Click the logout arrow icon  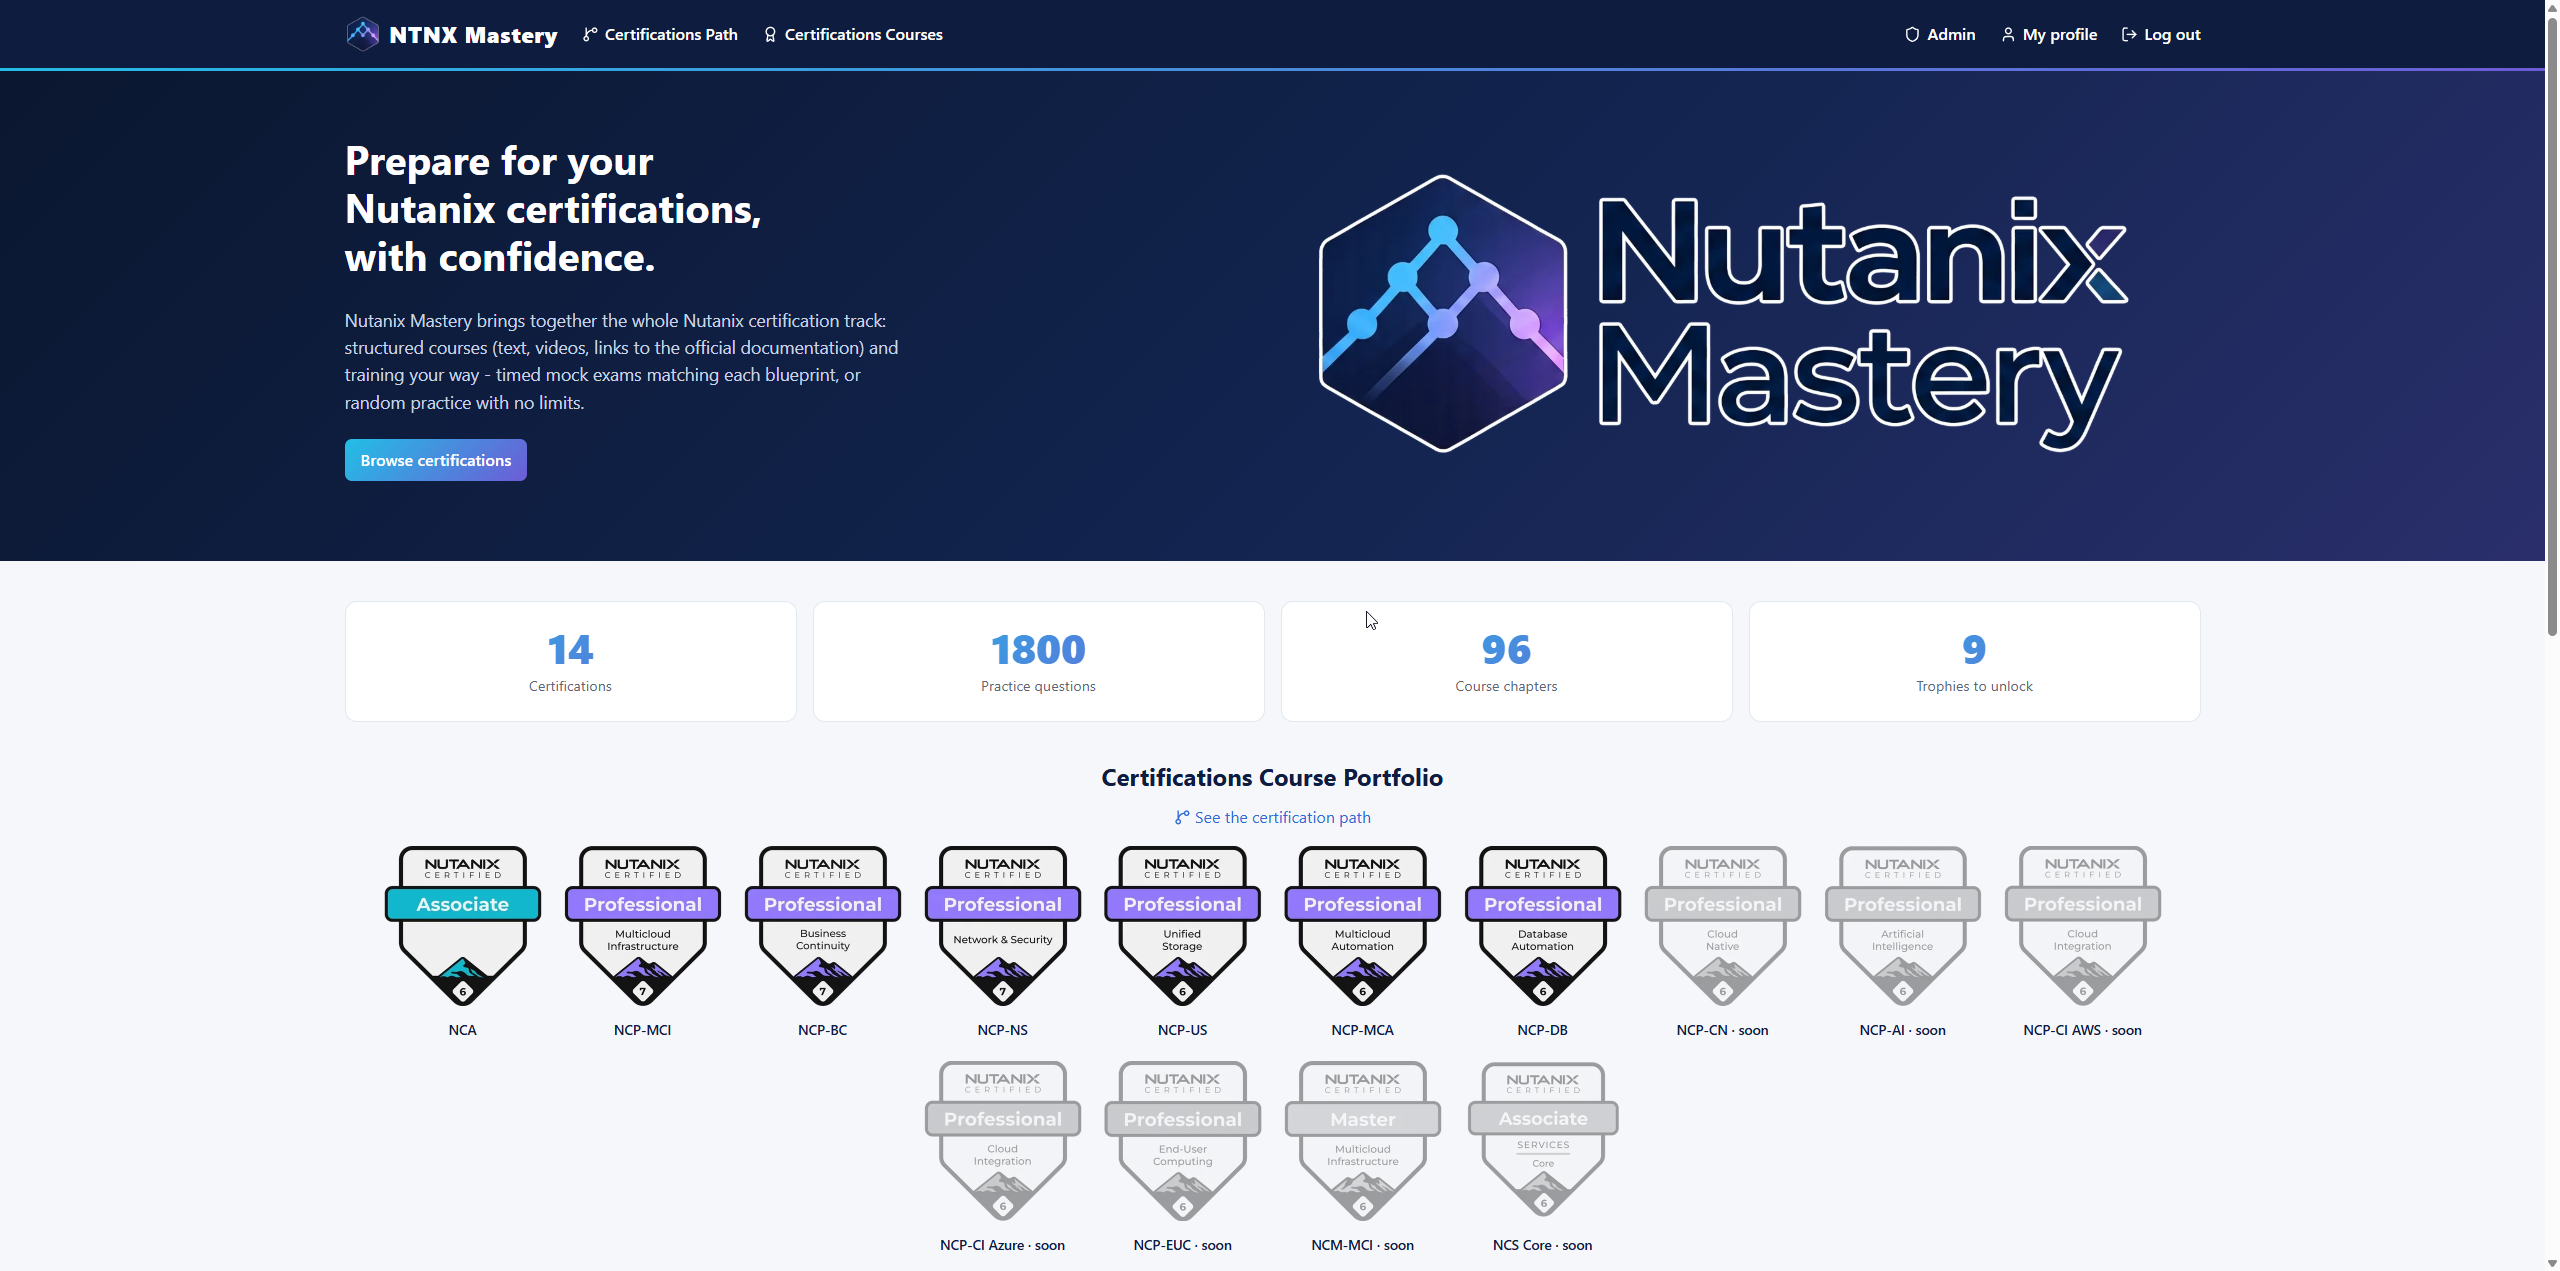tap(2129, 35)
